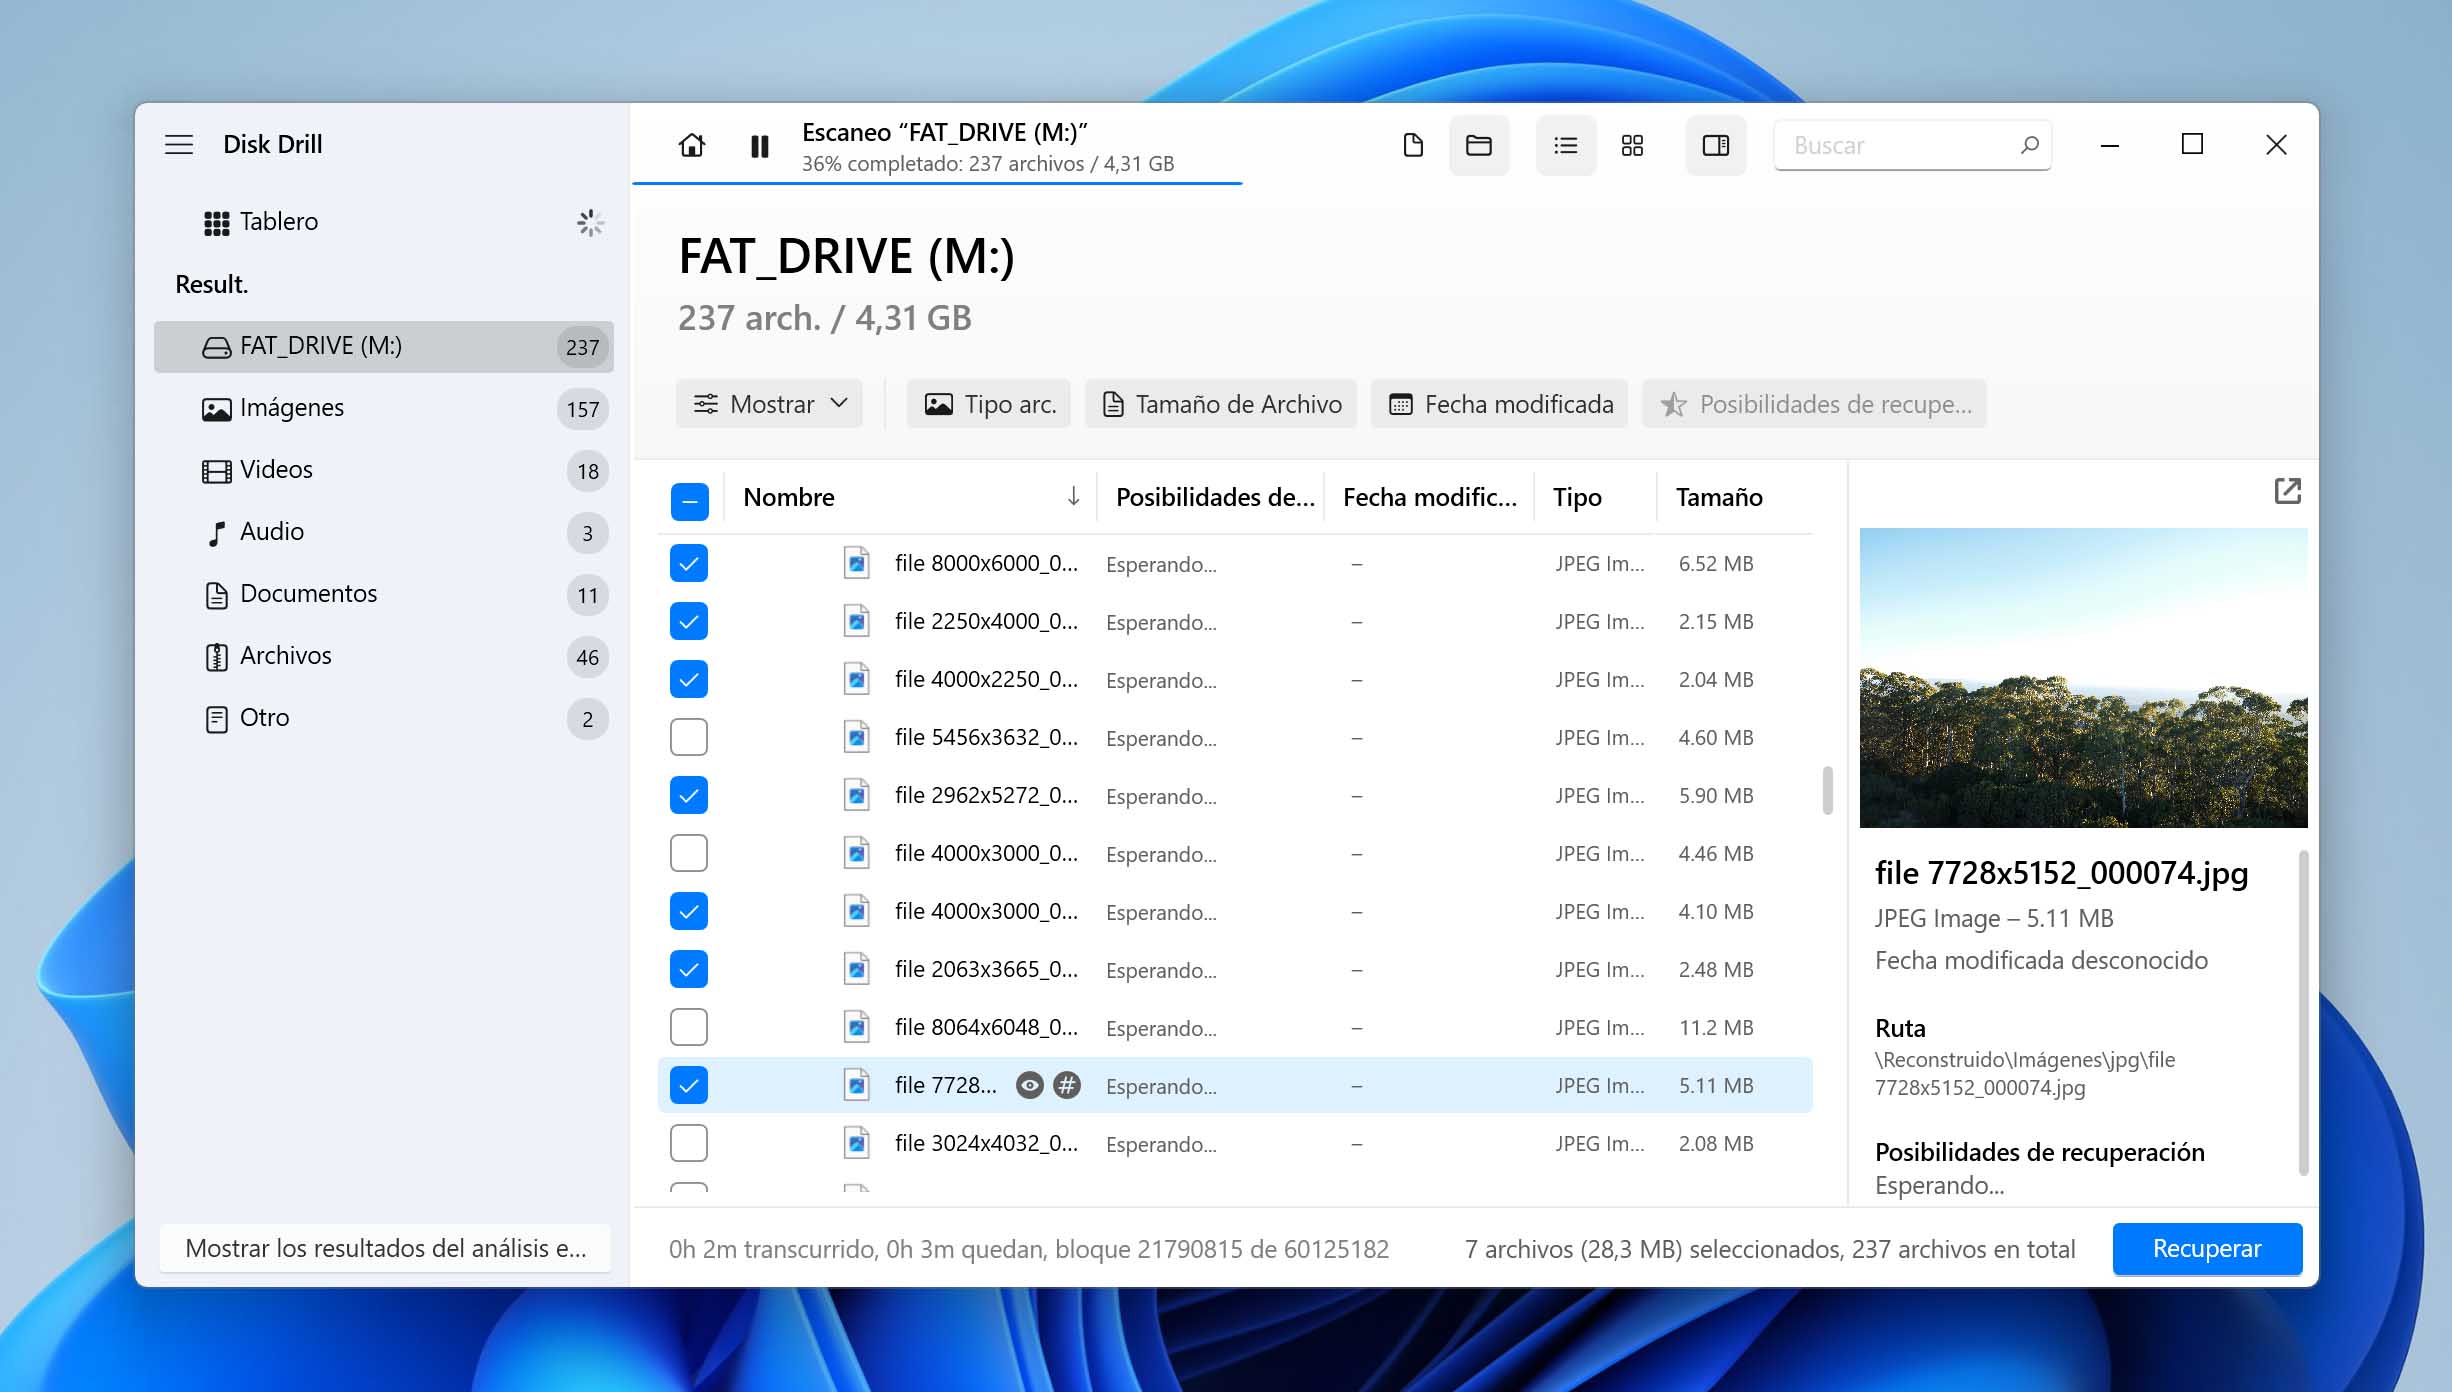This screenshot has width=2452, height=1392.
Task: Click JPEG icon of file 8000x6000
Action: 856,563
